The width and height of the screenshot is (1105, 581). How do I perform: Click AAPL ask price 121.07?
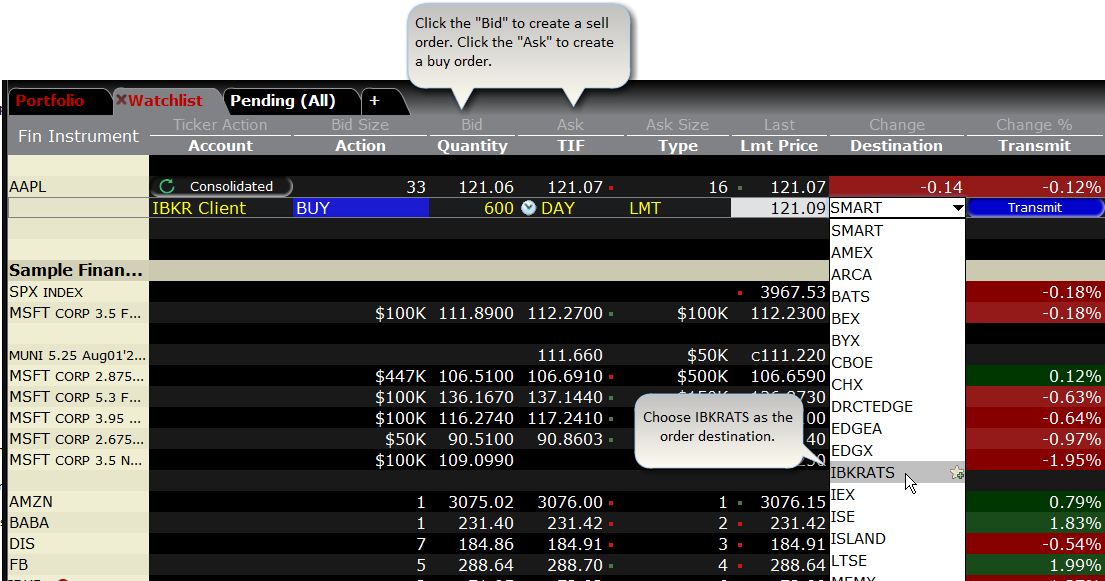[x=575, y=187]
